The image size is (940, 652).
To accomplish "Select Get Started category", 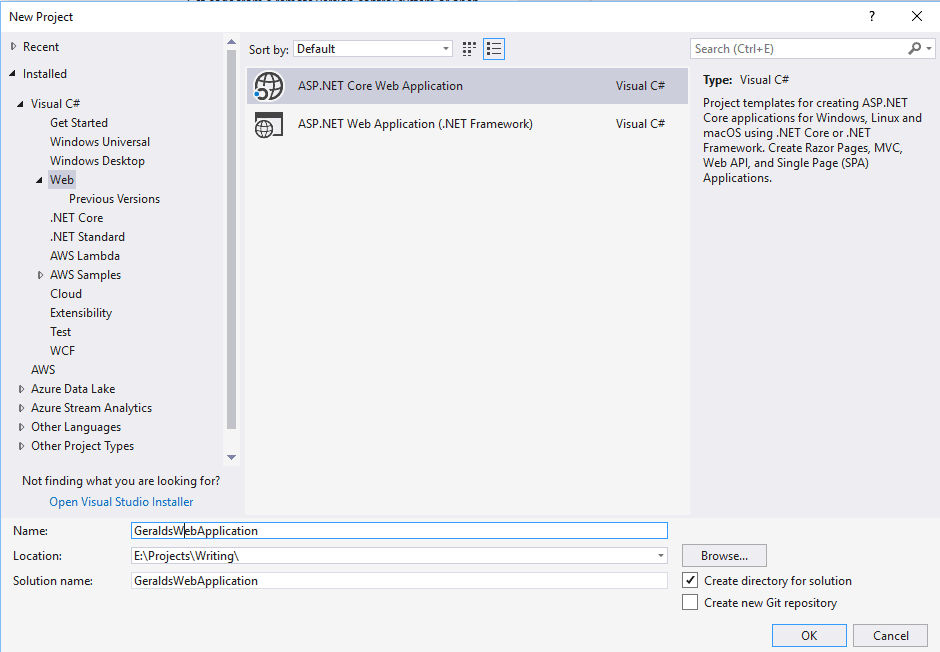I will coord(79,123).
